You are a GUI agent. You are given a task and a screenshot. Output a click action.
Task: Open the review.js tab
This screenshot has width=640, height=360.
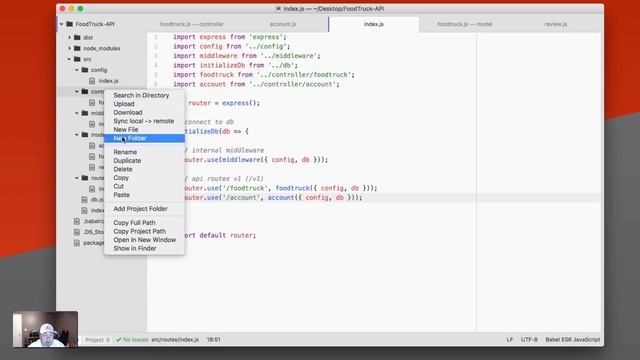tap(556, 24)
